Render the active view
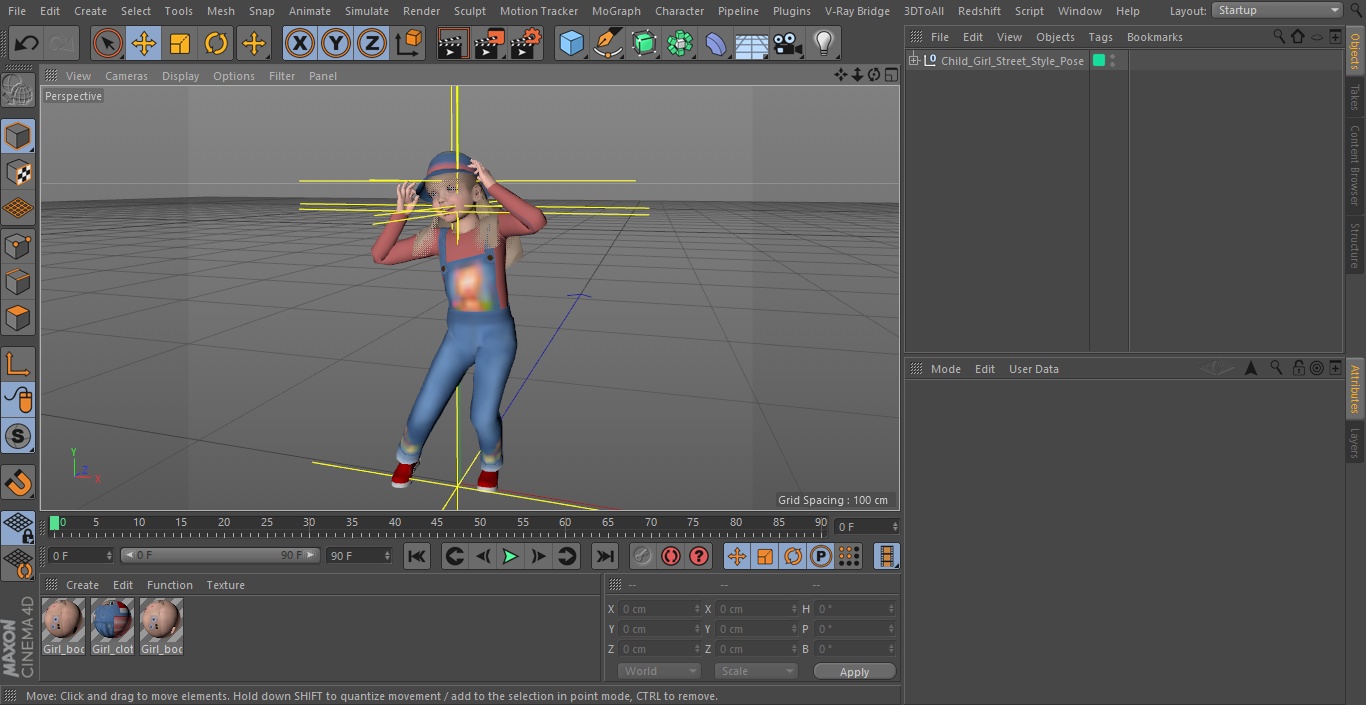The height and width of the screenshot is (705, 1366). coord(453,43)
